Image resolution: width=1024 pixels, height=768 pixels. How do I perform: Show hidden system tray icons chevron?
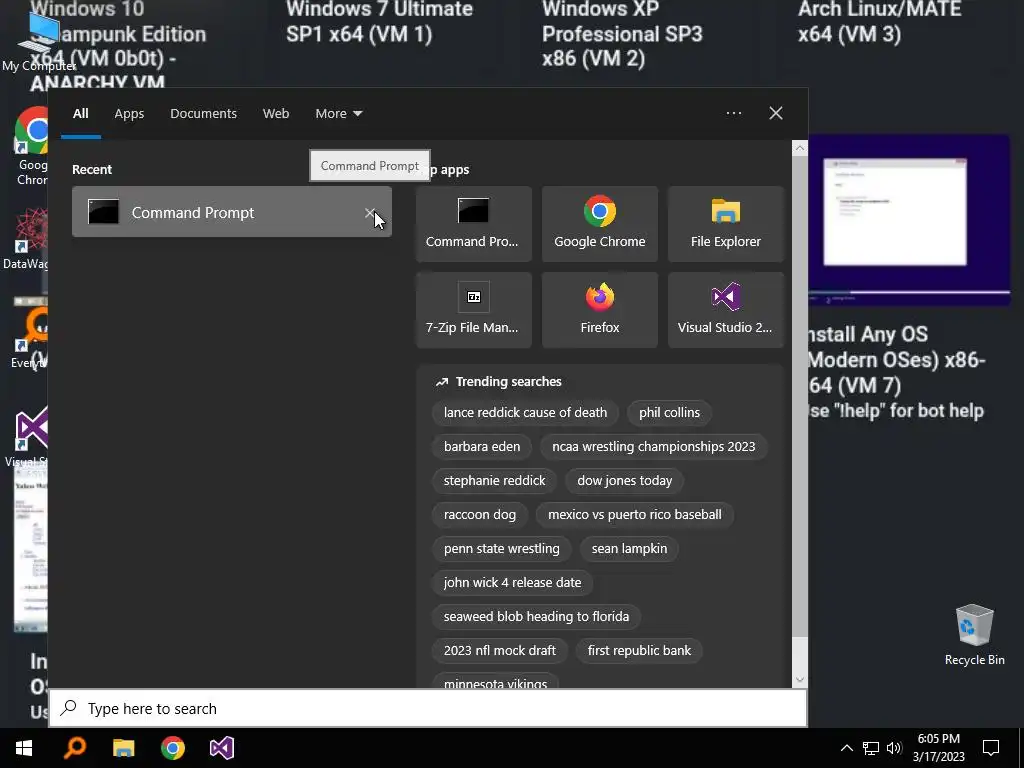(x=846, y=748)
